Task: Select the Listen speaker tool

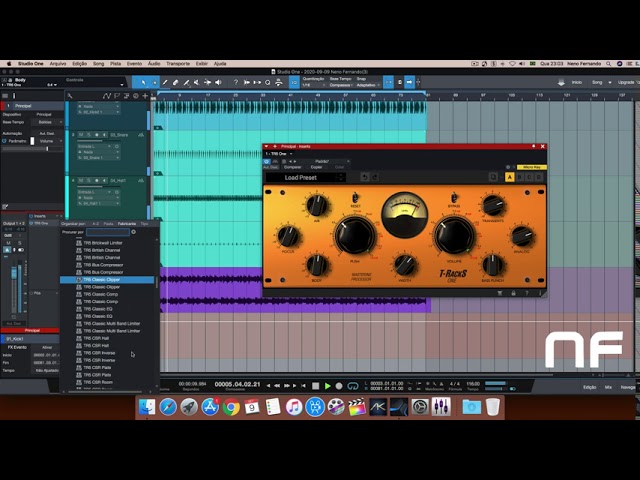Action: 218,82
